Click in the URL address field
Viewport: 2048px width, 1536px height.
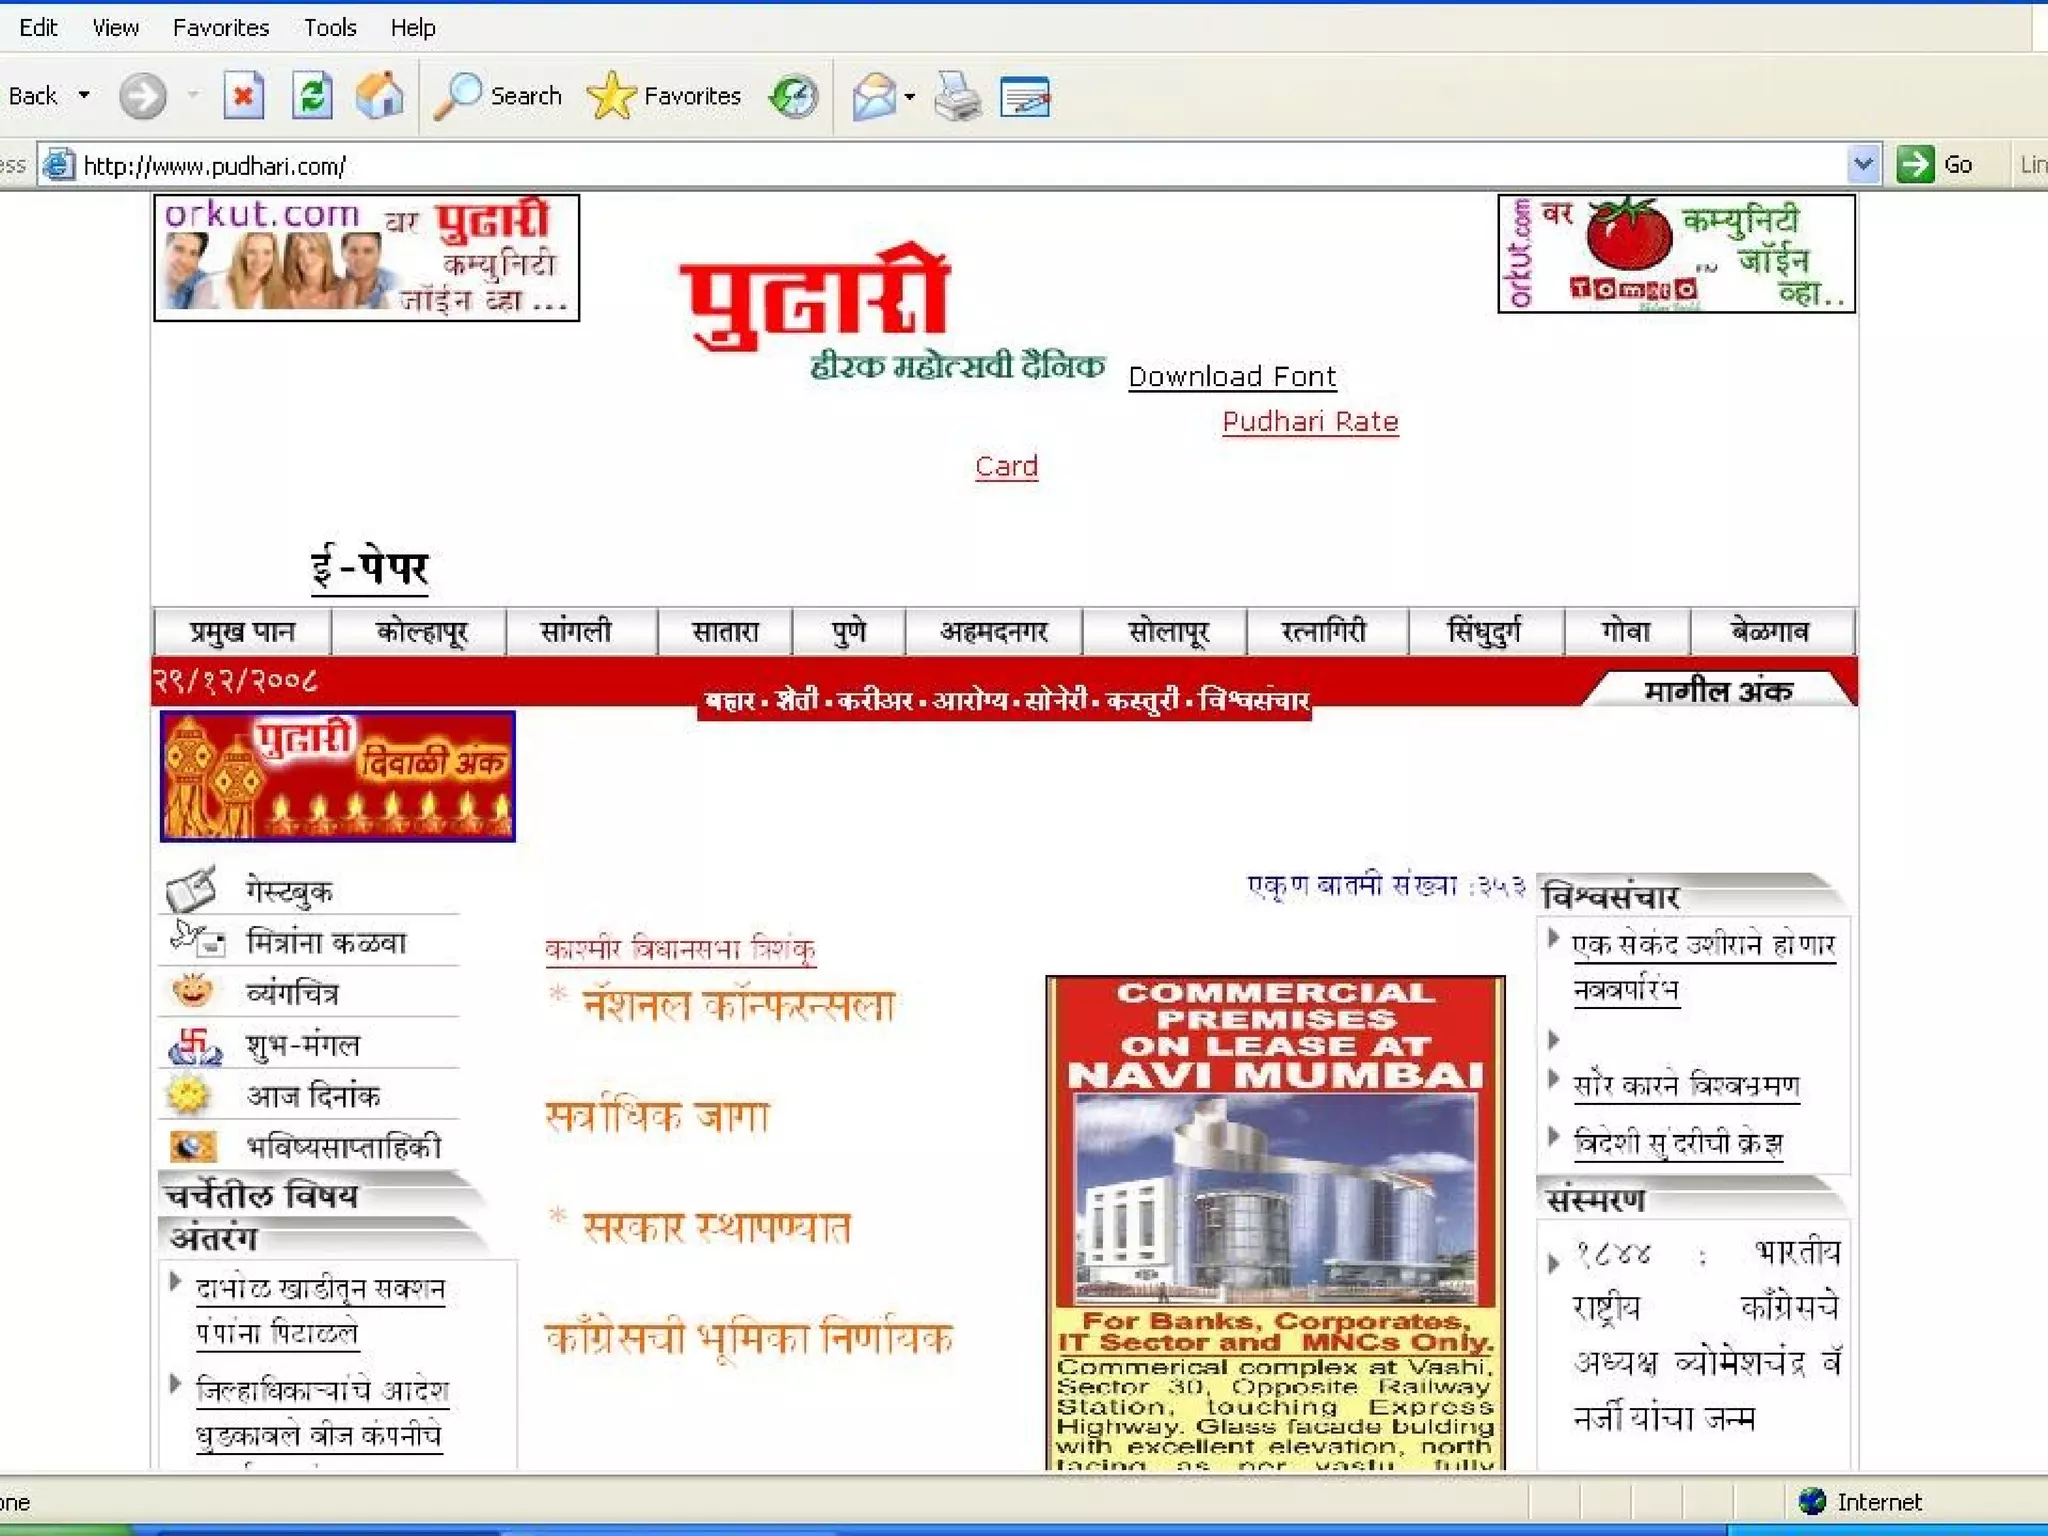click(x=900, y=165)
